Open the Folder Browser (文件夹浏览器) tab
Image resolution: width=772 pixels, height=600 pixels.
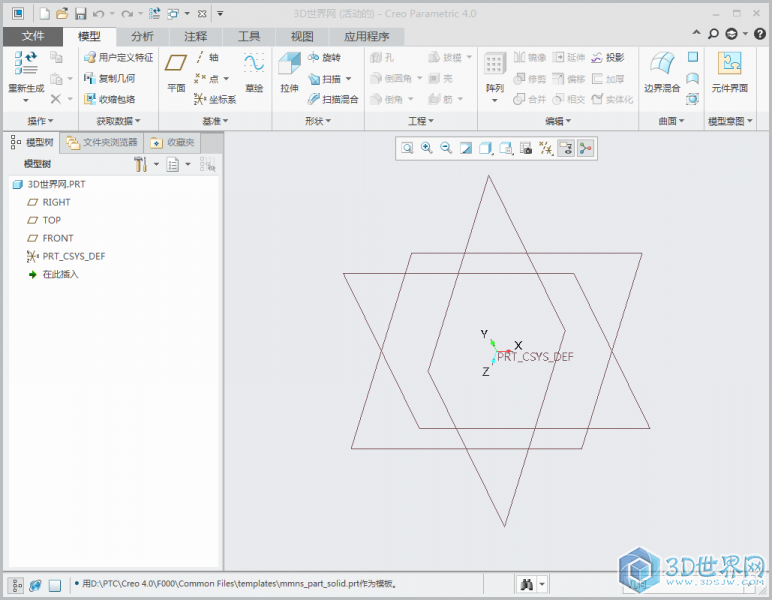click(102, 143)
